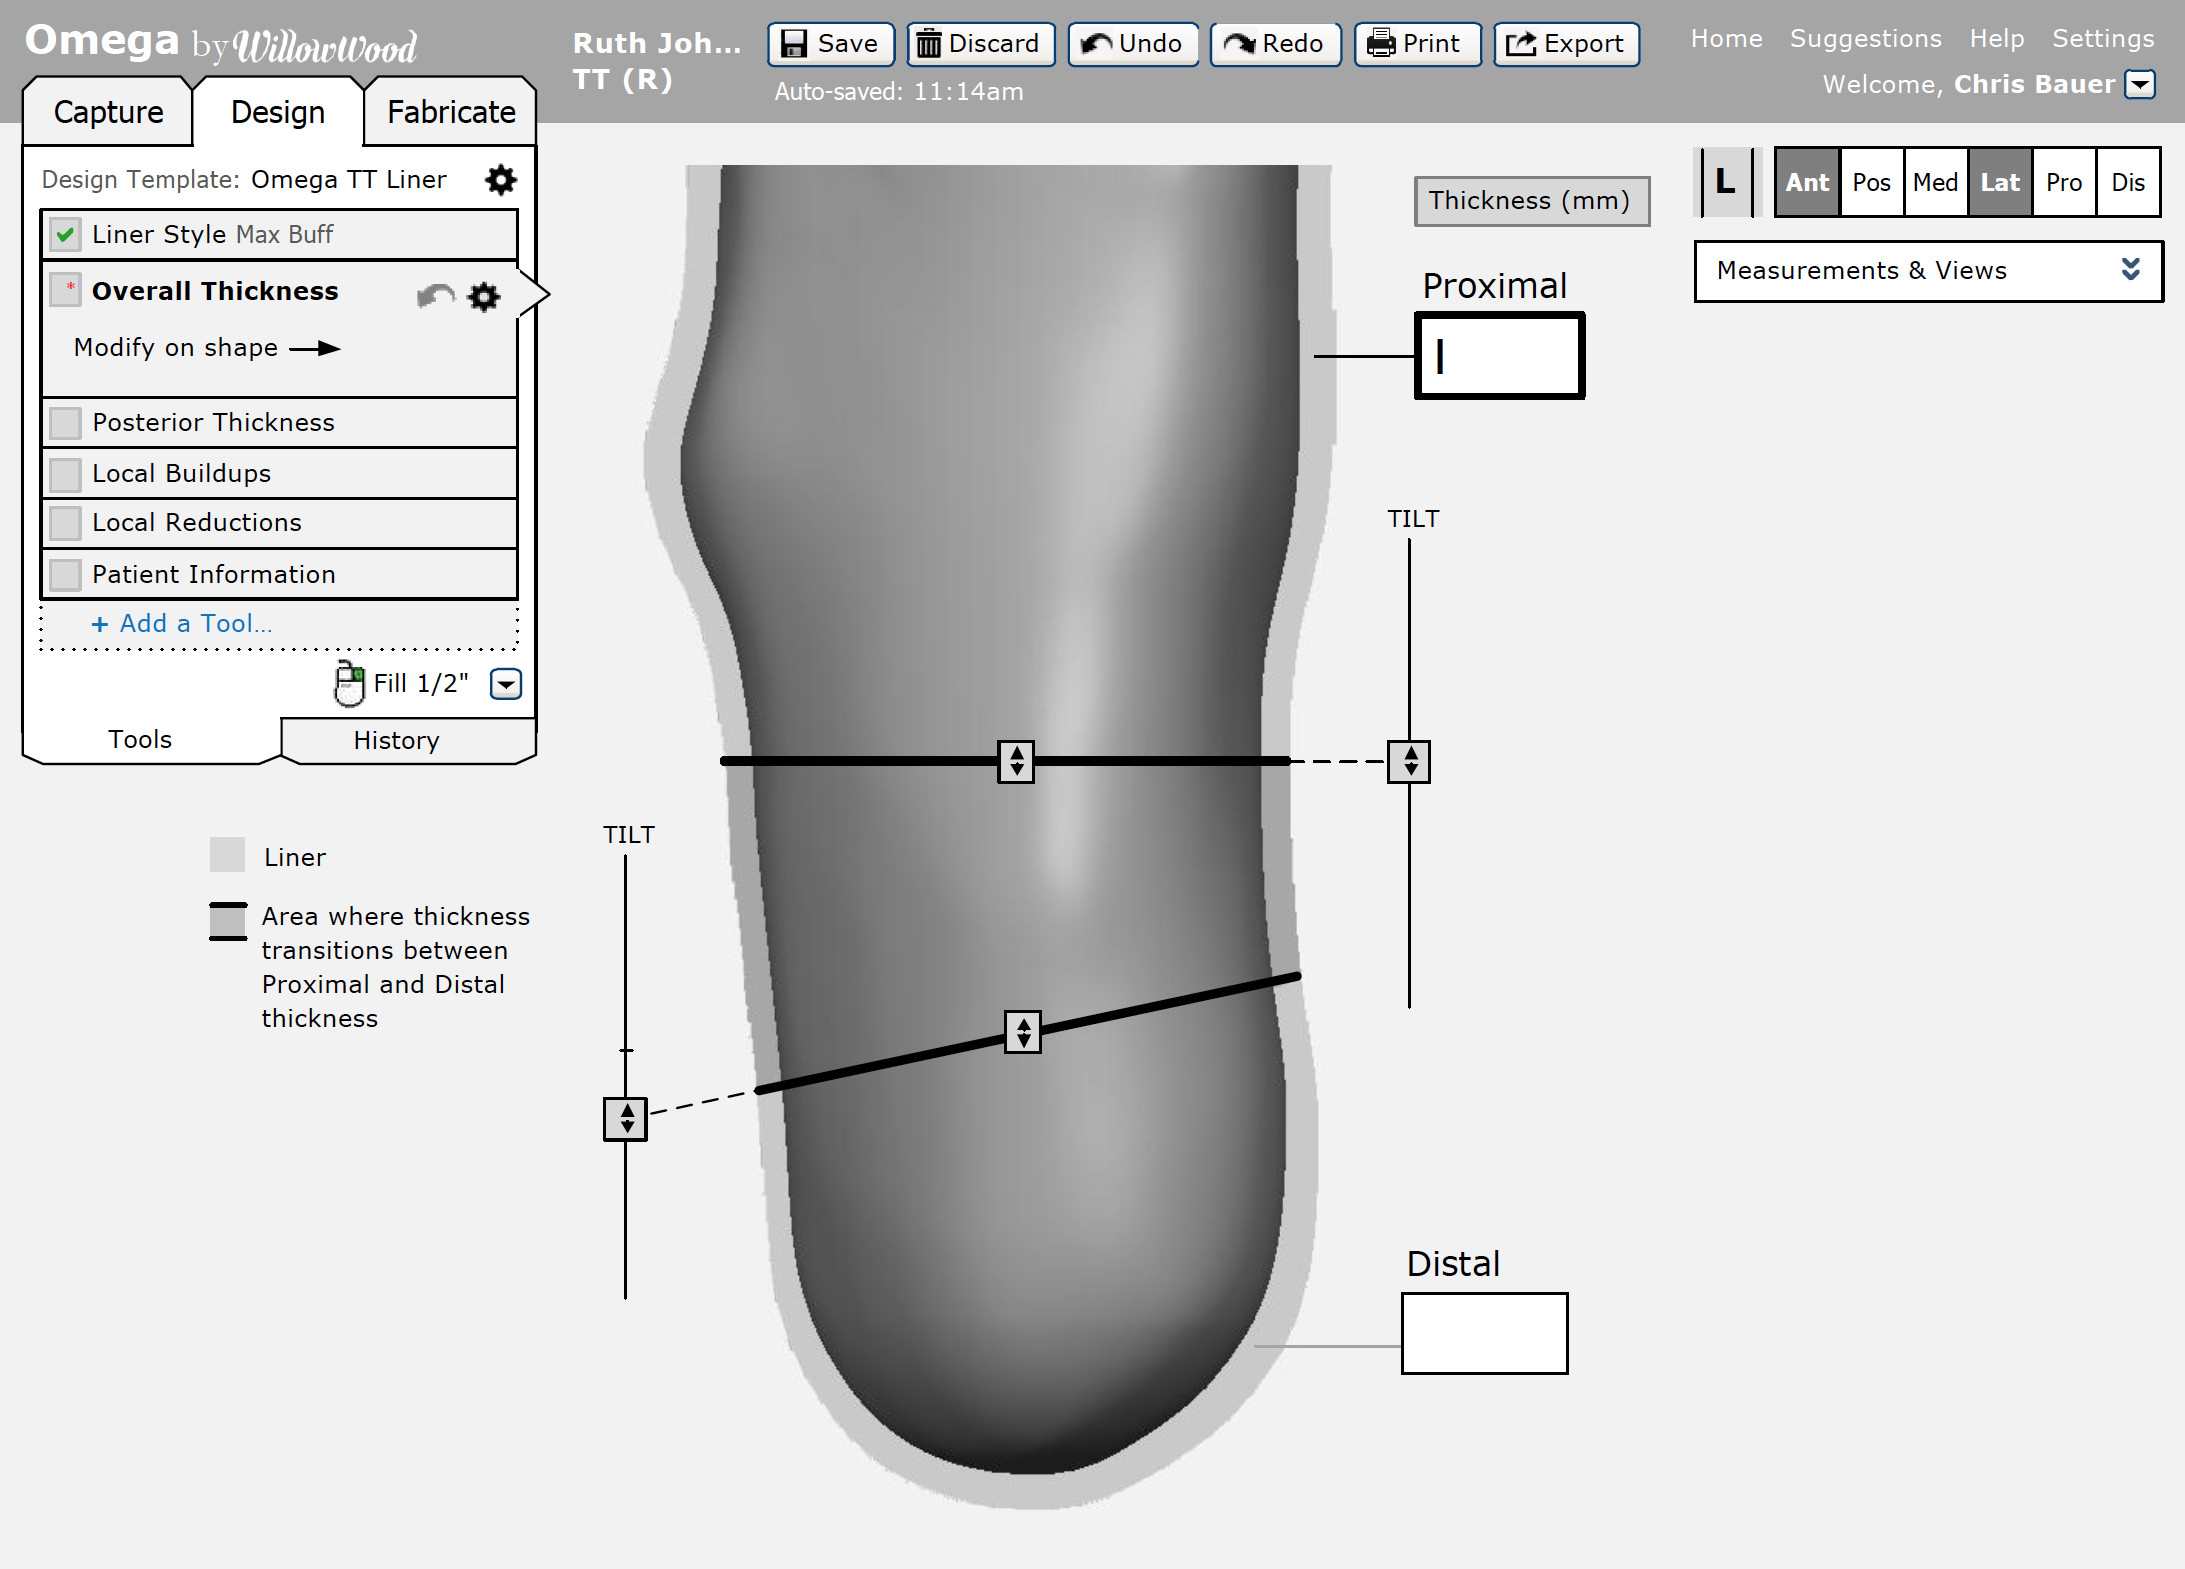This screenshot has width=2185, height=1569.
Task: Click the Export button
Action: click(1566, 44)
